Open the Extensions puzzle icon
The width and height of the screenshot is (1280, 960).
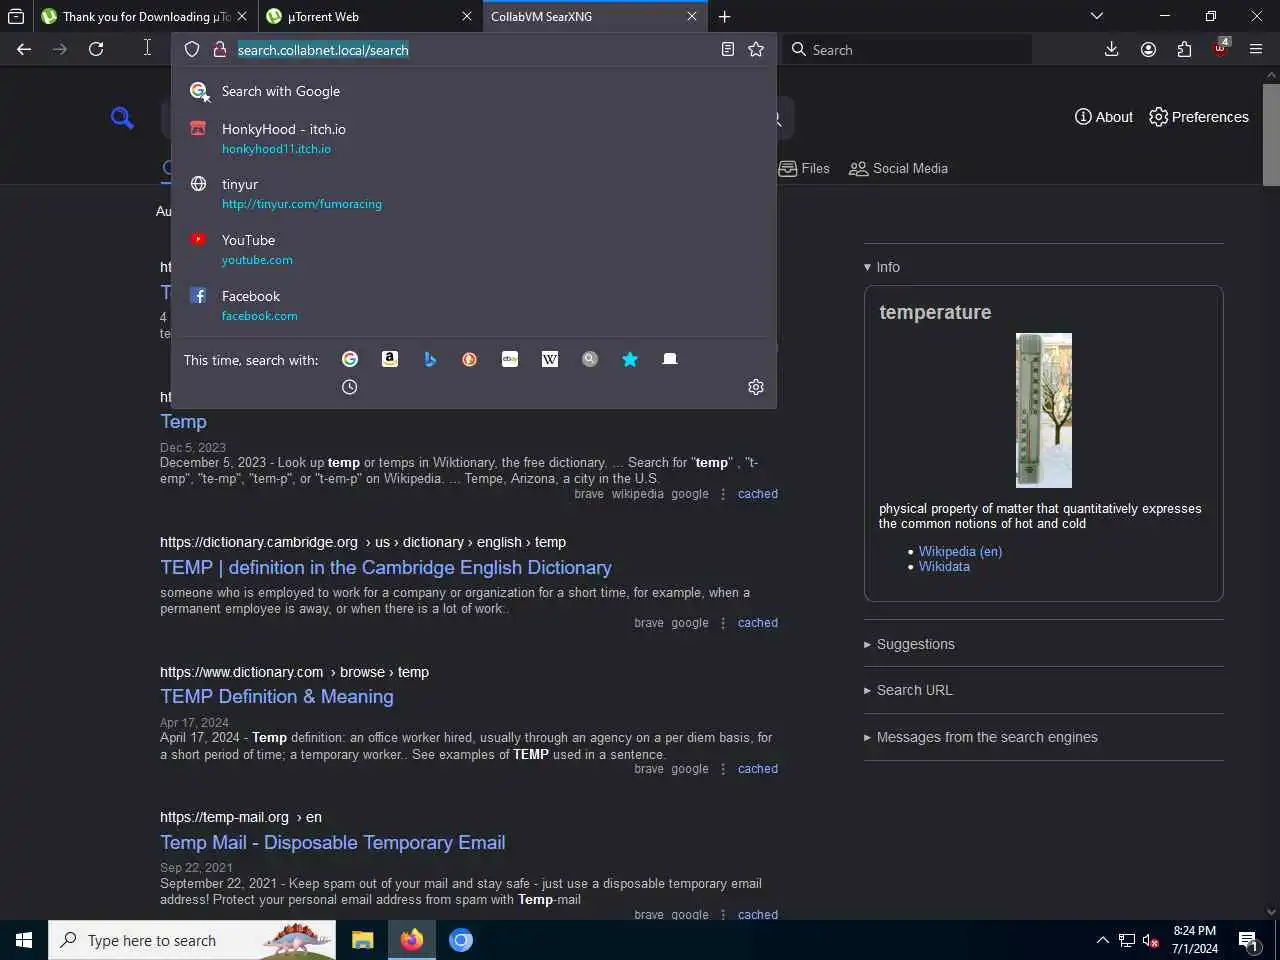pos(1184,49)
